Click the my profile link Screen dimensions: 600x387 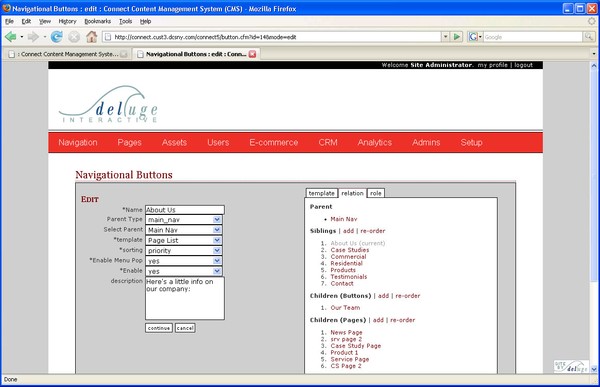click(492, 65)
